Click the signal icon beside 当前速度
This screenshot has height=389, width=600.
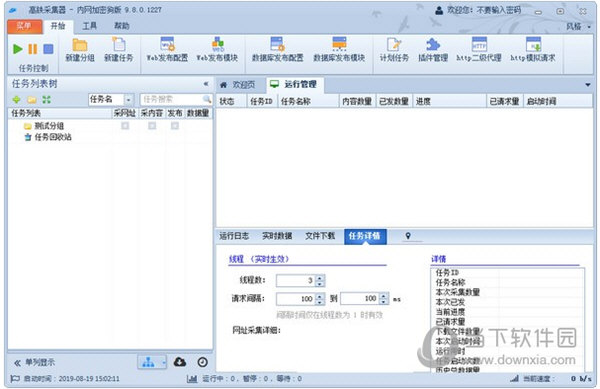tap(515, 379)
